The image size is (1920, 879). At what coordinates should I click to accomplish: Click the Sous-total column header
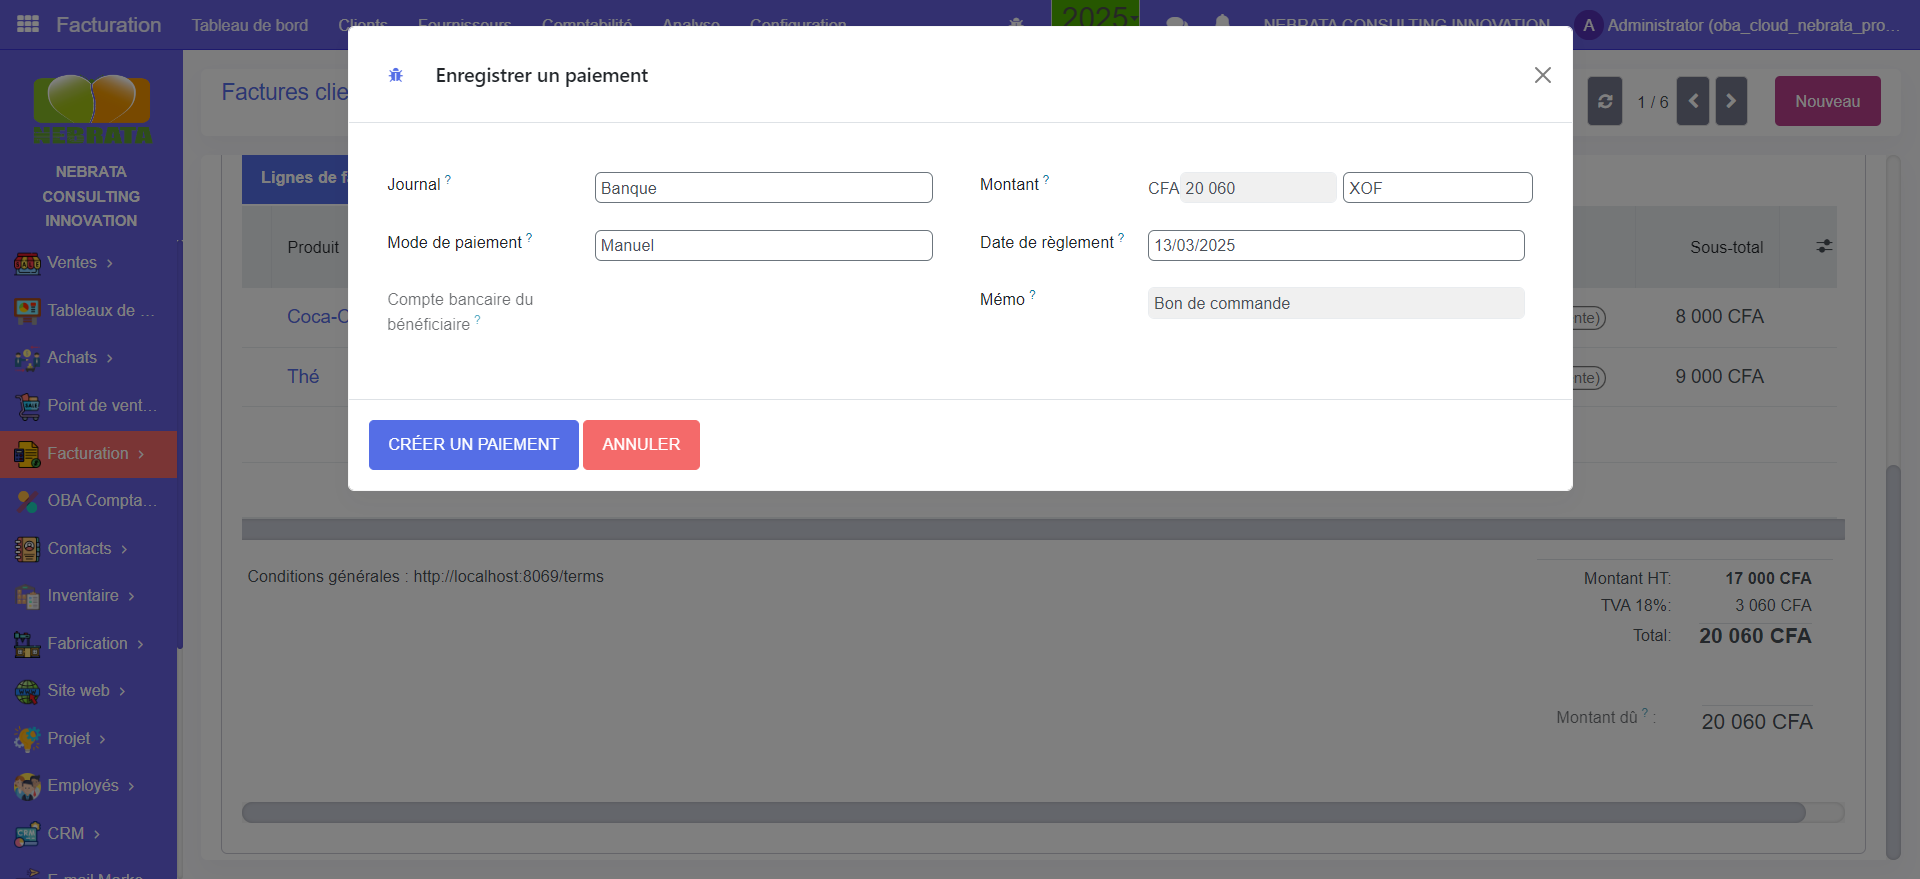tap(1726, 247)
